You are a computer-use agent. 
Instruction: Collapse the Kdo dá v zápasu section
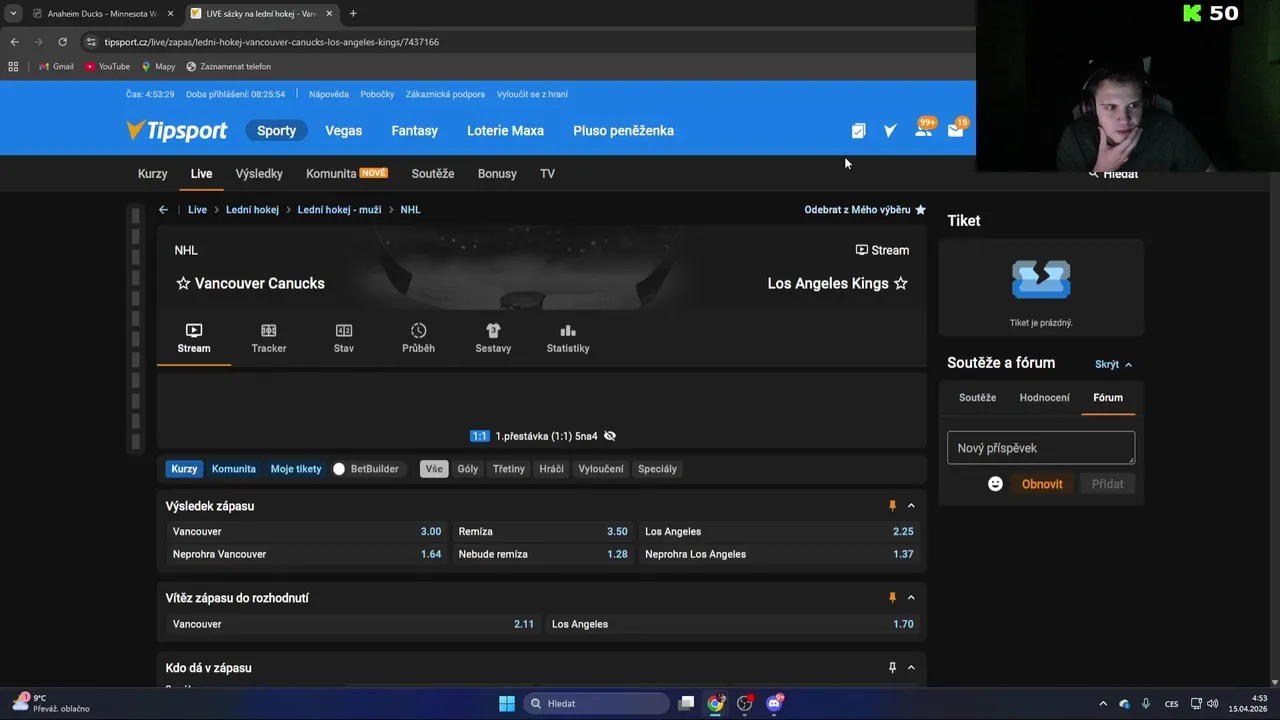pos(911,668)
